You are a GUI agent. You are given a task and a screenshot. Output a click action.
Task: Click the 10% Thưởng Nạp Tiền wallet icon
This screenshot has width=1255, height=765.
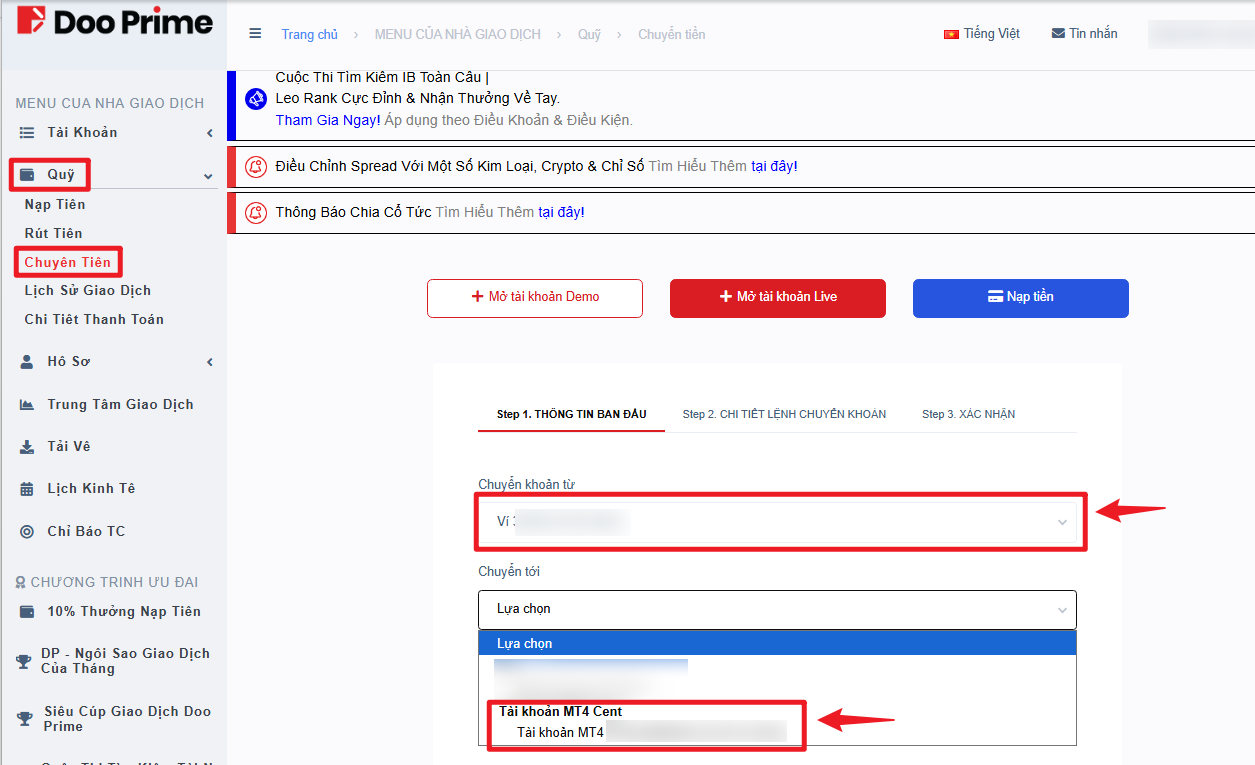click(27, 612)
